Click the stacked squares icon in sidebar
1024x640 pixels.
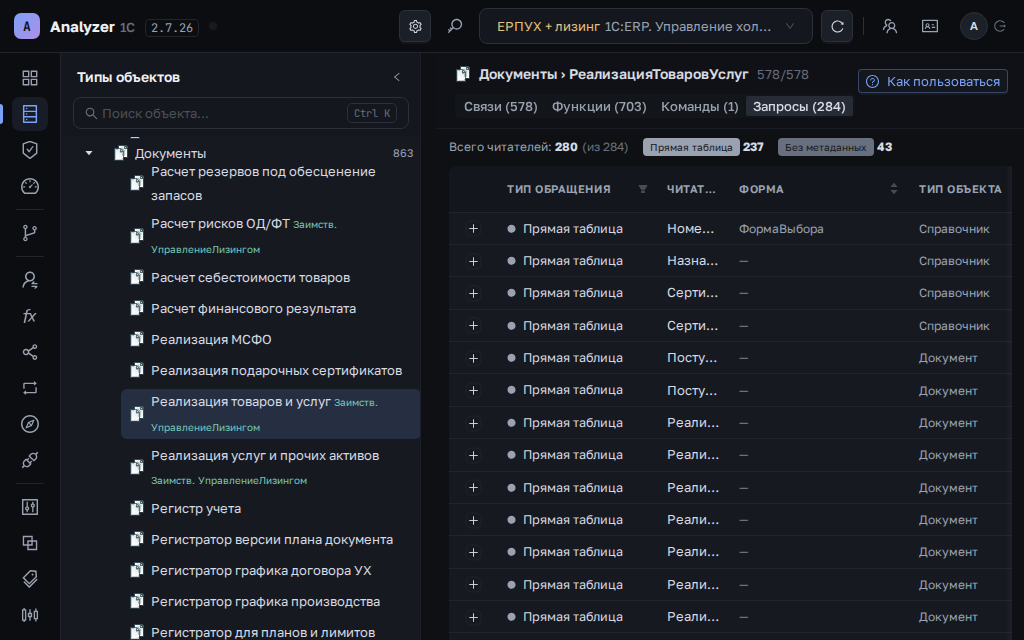pos(30,543)
